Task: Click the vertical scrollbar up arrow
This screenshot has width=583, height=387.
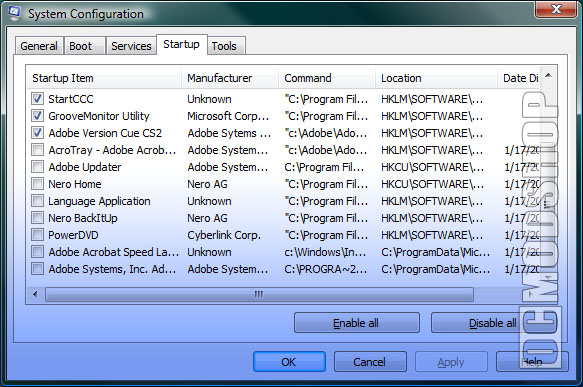Action: (548, 76)
